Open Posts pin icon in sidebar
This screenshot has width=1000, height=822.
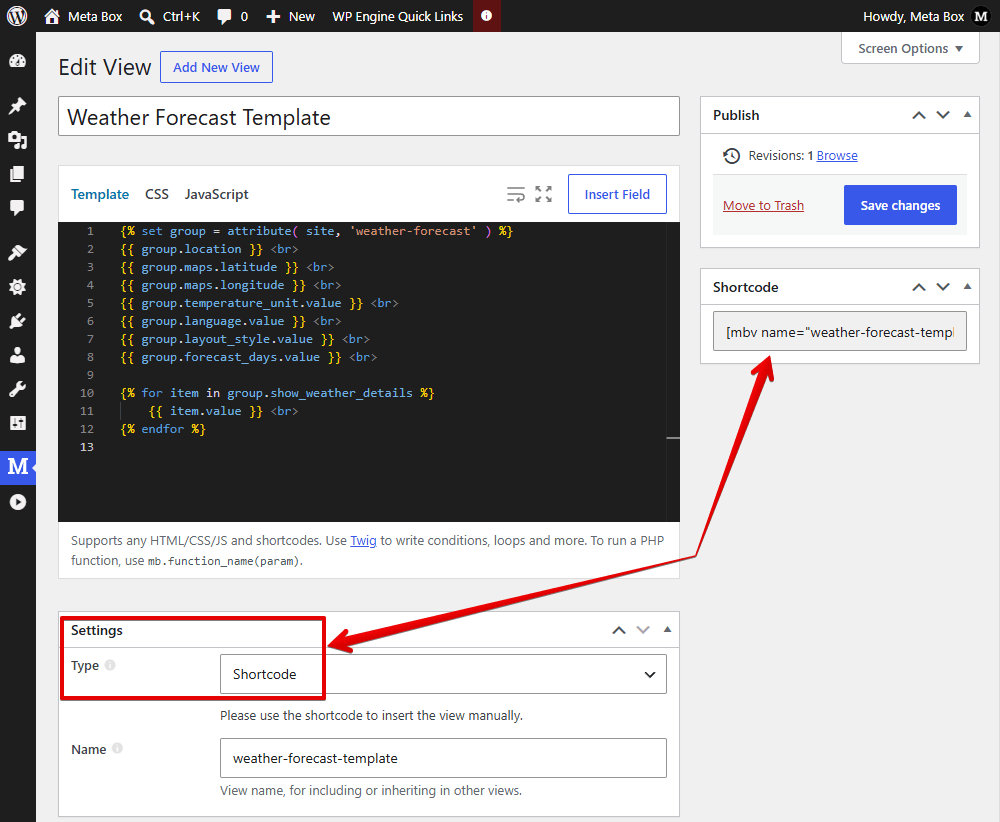pyautogui.click(x=17, y=105)
